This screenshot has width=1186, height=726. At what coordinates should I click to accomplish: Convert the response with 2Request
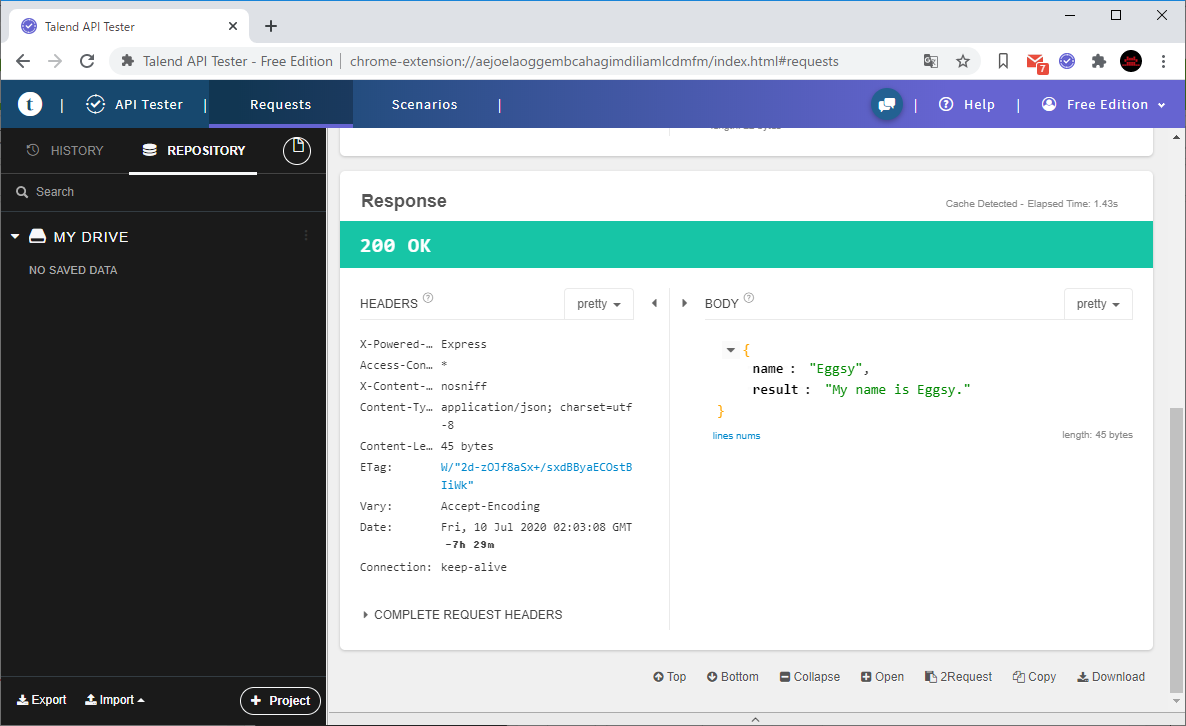tap(958, 677)
